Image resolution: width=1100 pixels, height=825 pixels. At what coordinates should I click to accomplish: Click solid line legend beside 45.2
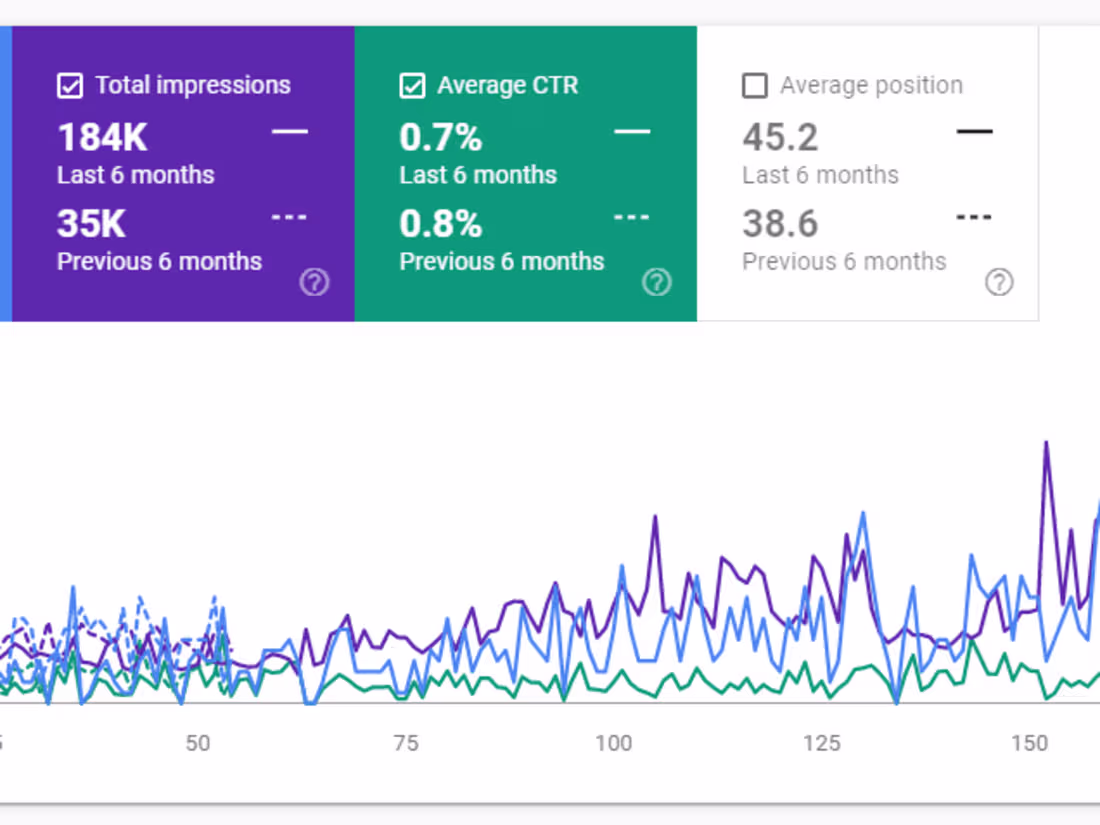click(974, 131)
